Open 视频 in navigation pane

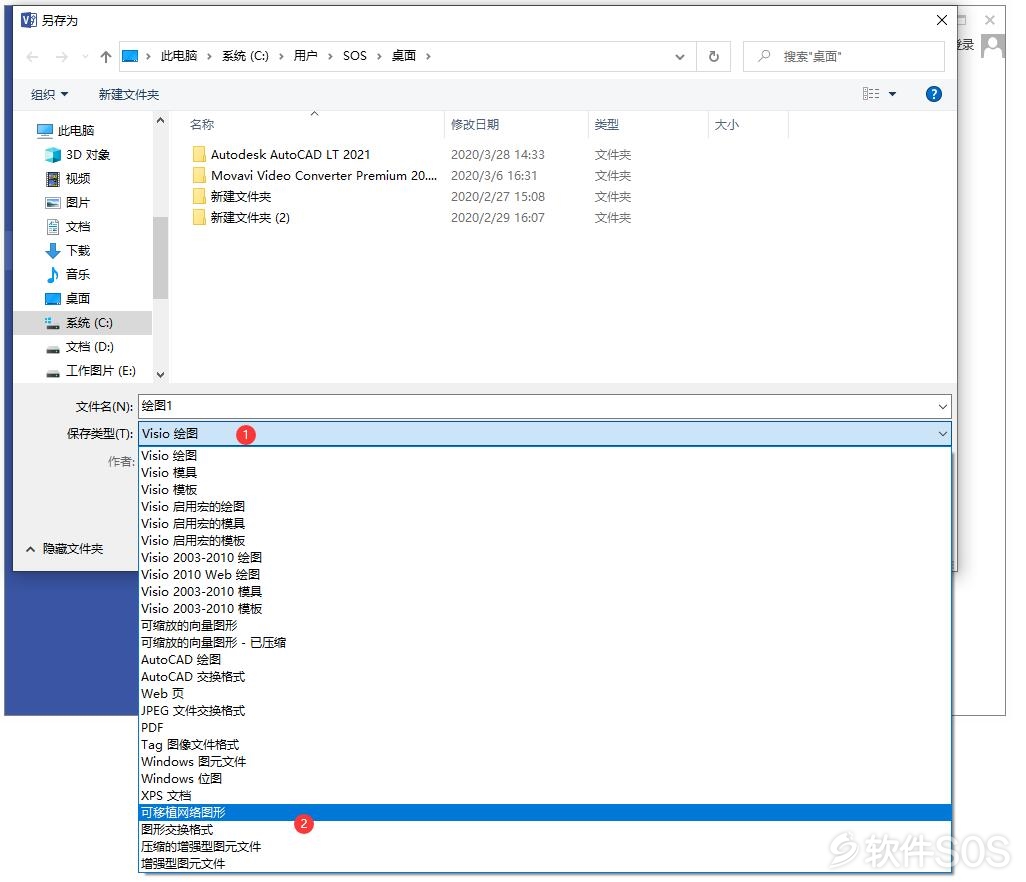(x=78, y=179)
